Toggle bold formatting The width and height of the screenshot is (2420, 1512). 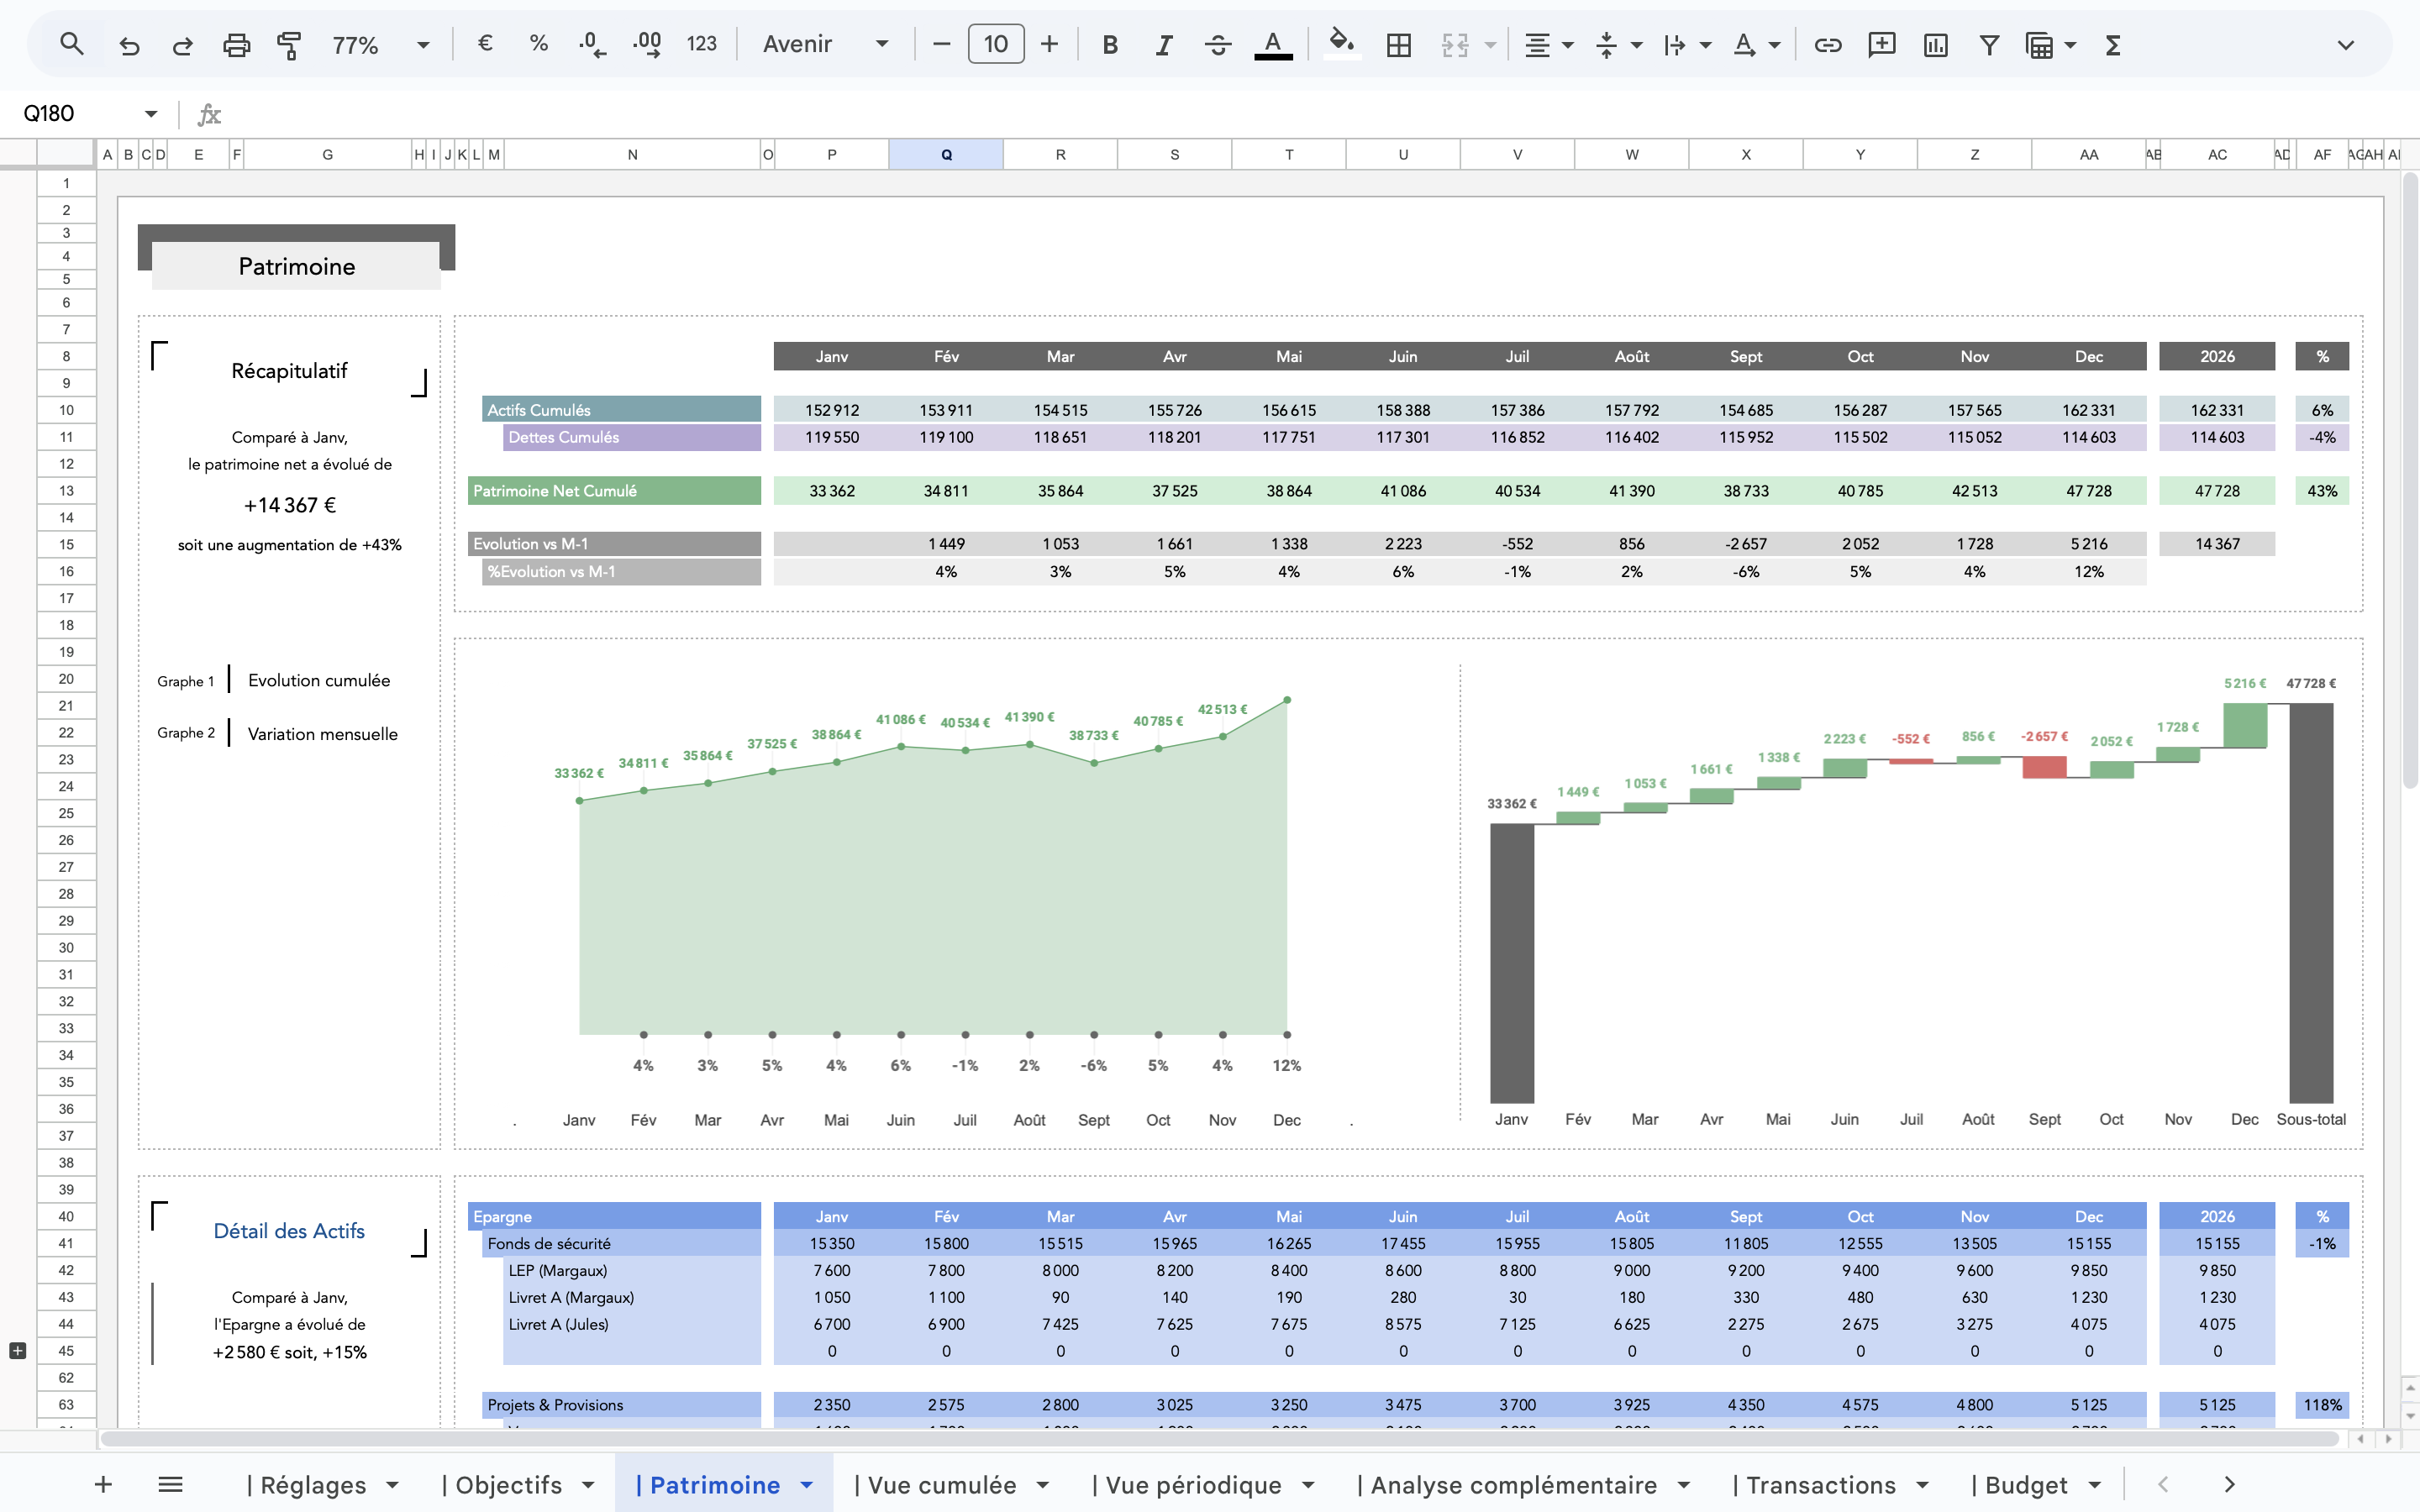point(1110,44)
